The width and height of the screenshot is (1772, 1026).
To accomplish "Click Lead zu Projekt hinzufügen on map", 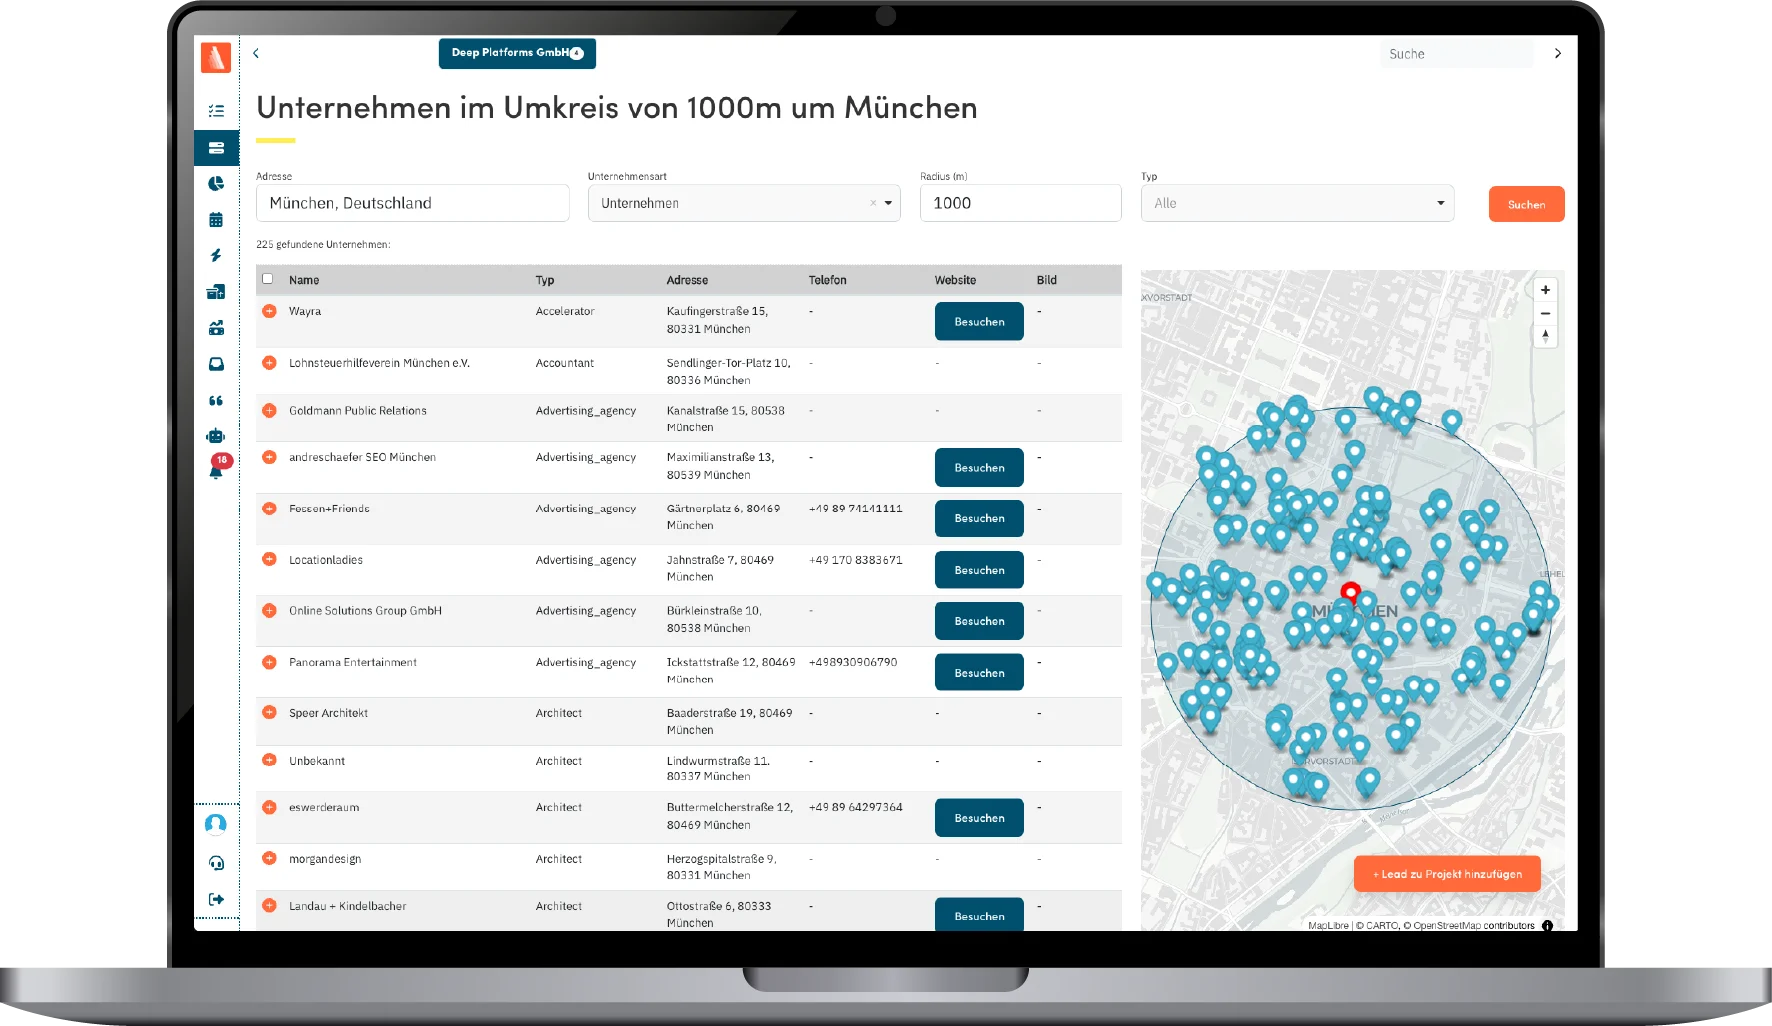I will click(x=1446, y=873).
